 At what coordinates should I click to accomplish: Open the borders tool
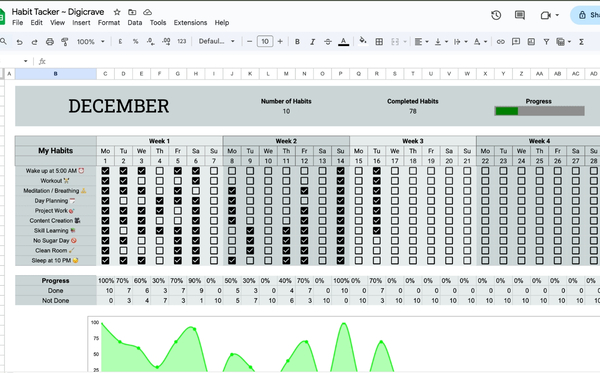pyautogui.click(x=379, y=42)
